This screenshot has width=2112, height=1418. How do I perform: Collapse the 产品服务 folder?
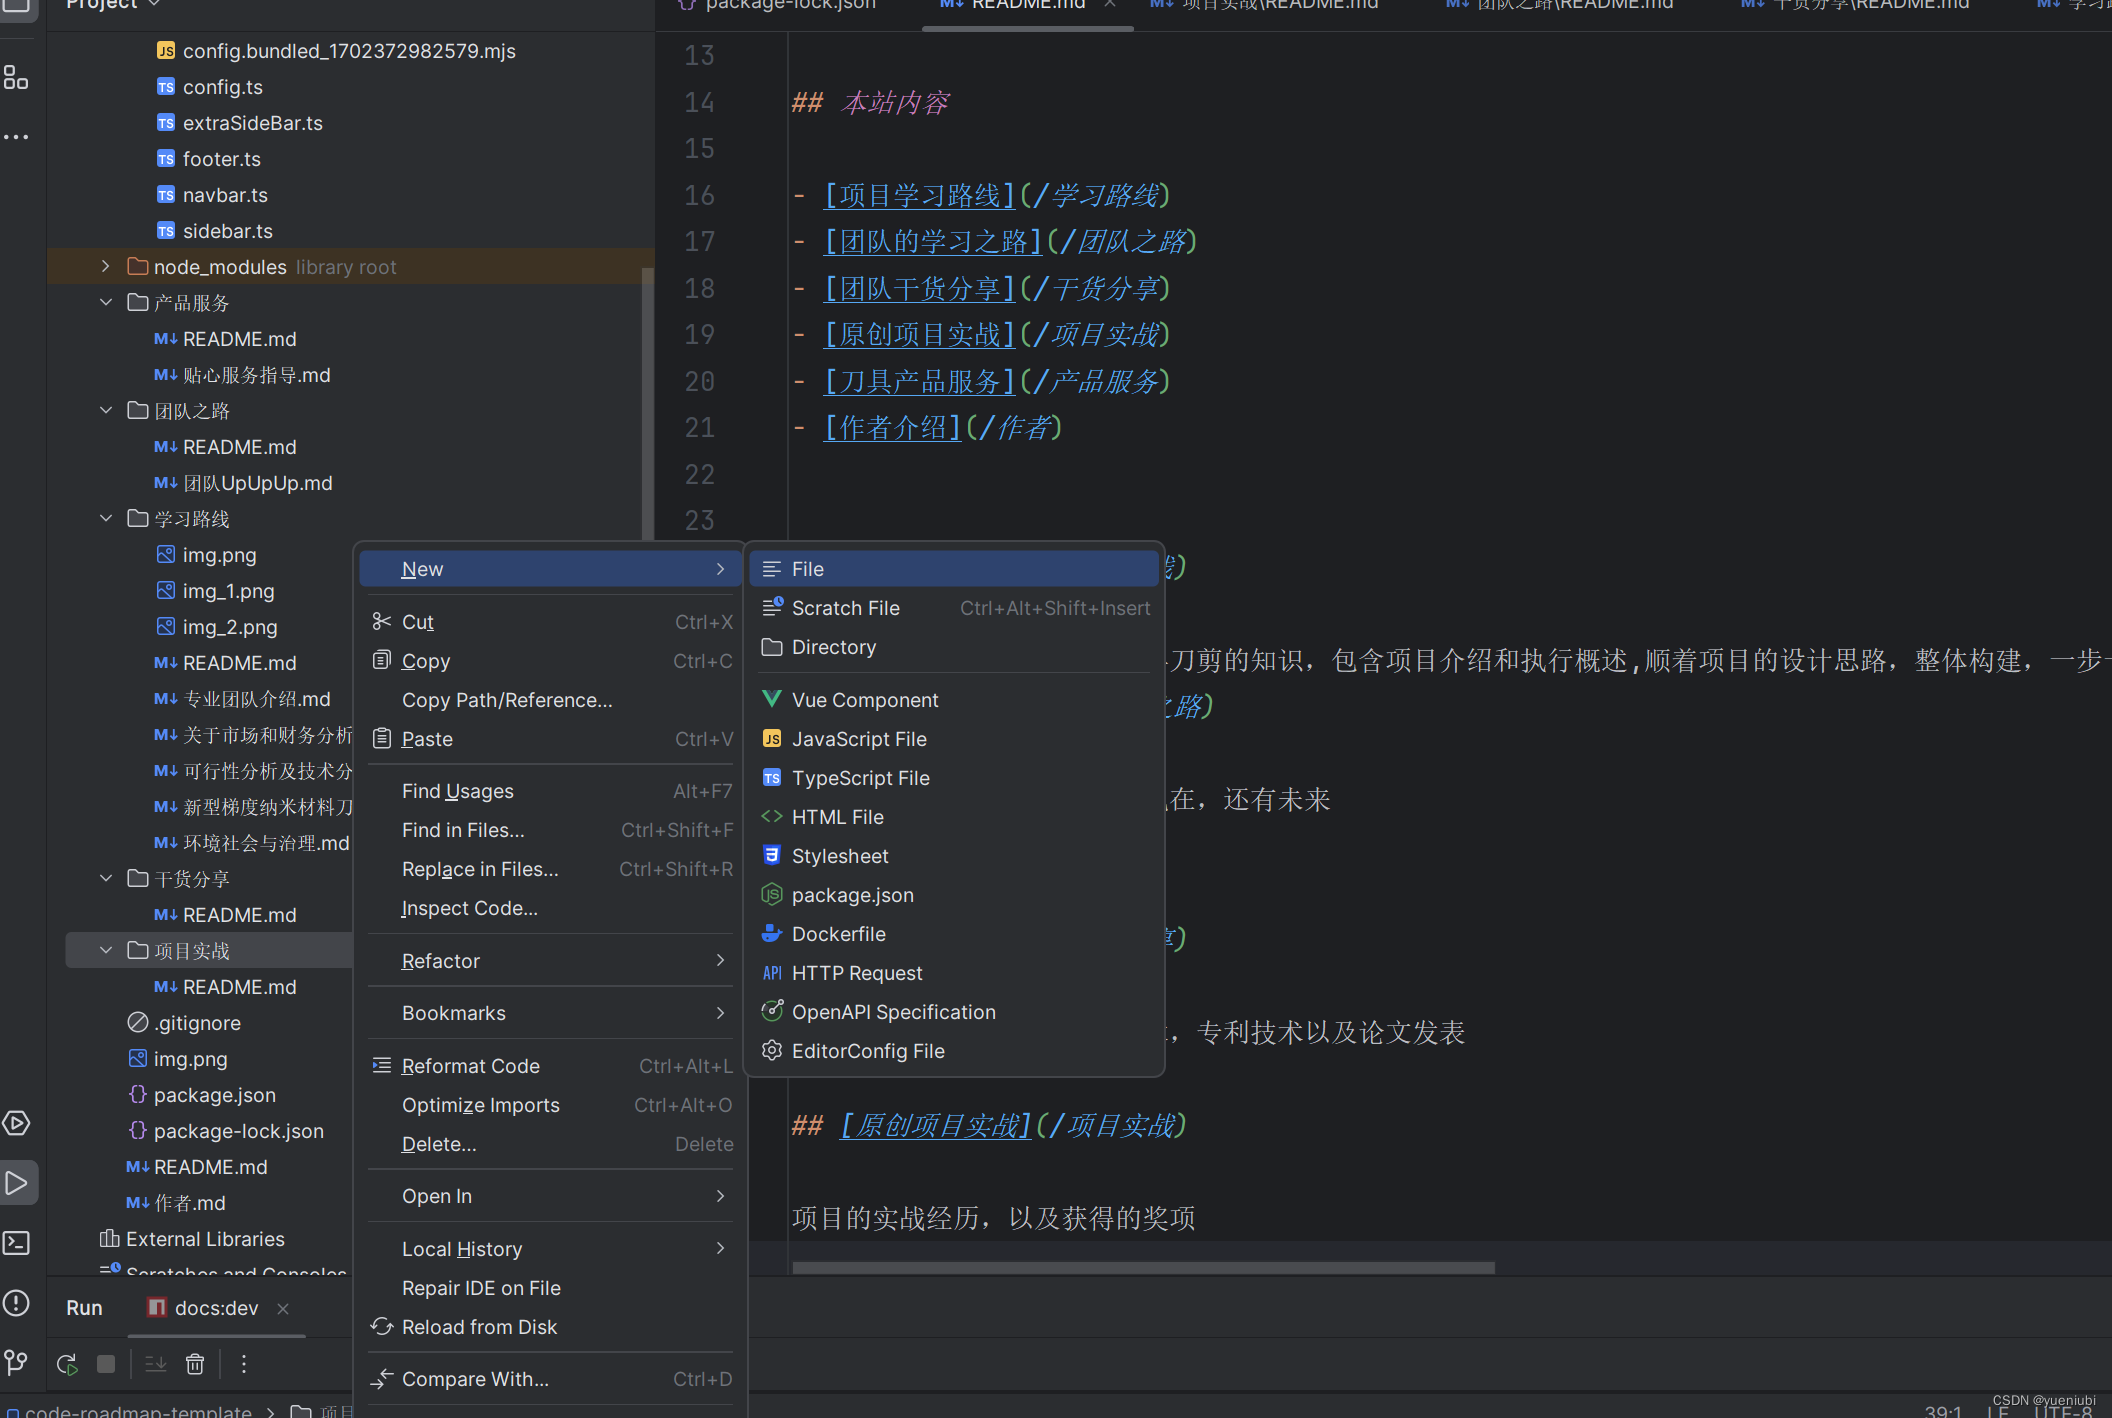coord(106,303)
